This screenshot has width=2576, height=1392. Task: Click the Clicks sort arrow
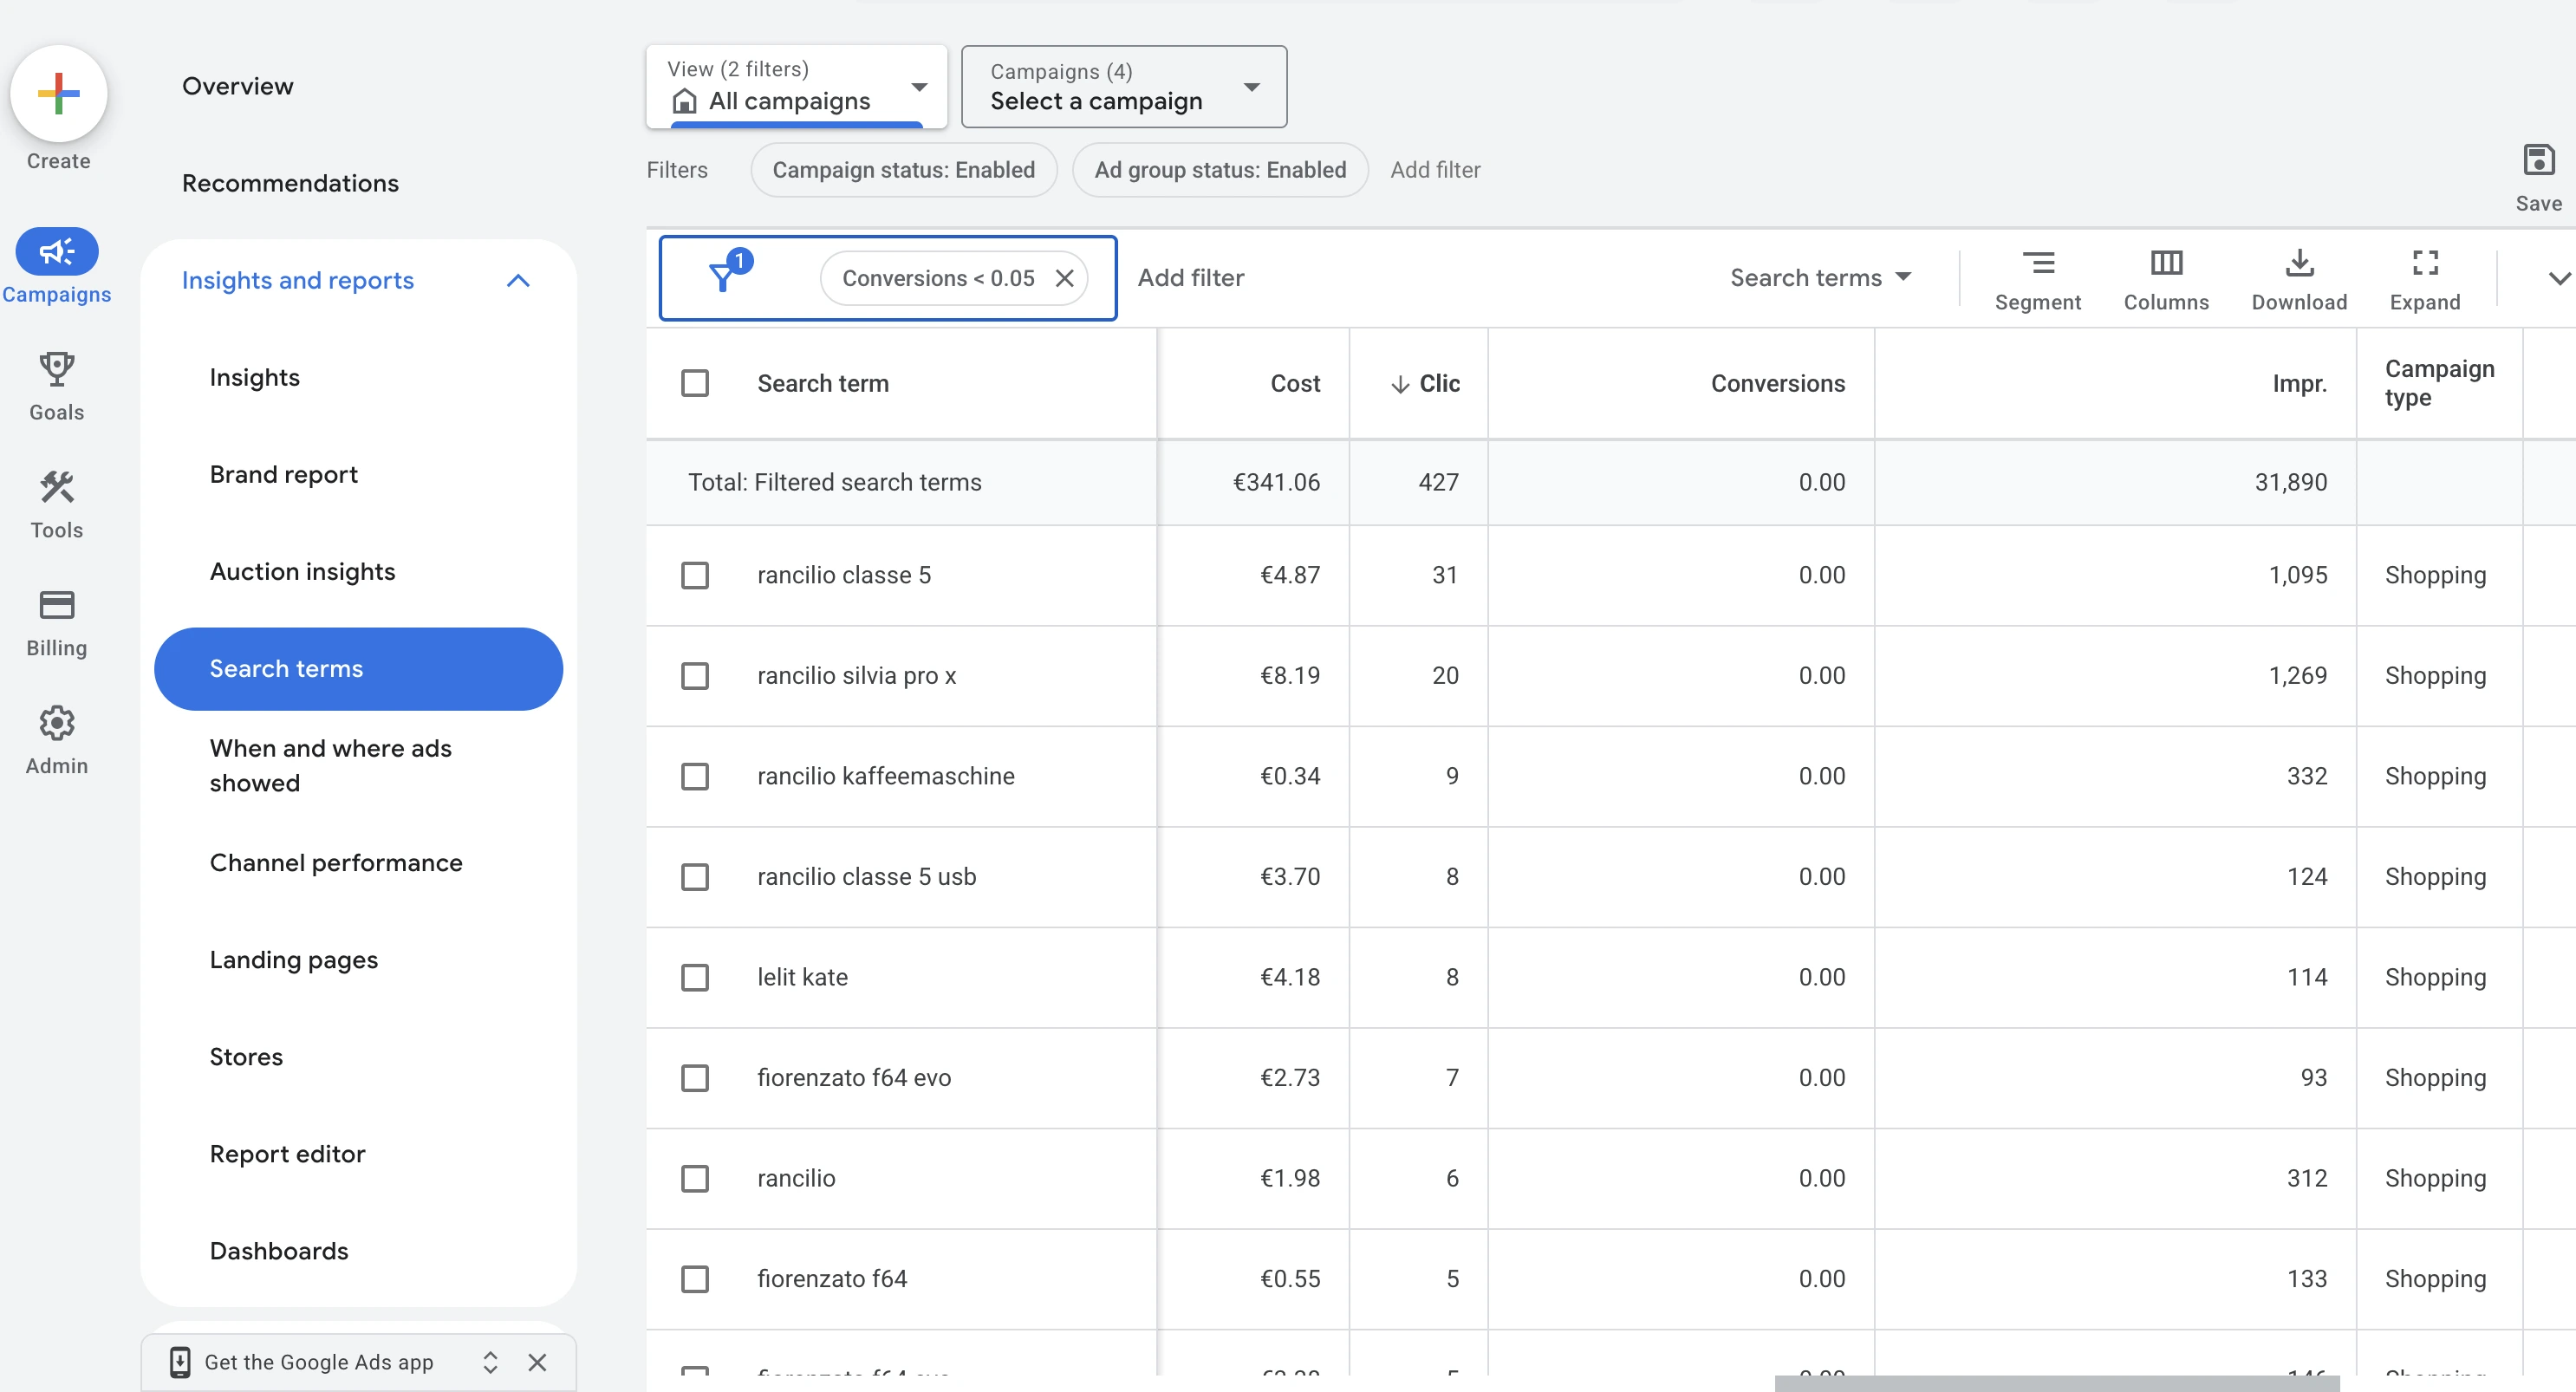click(1400, 384)
